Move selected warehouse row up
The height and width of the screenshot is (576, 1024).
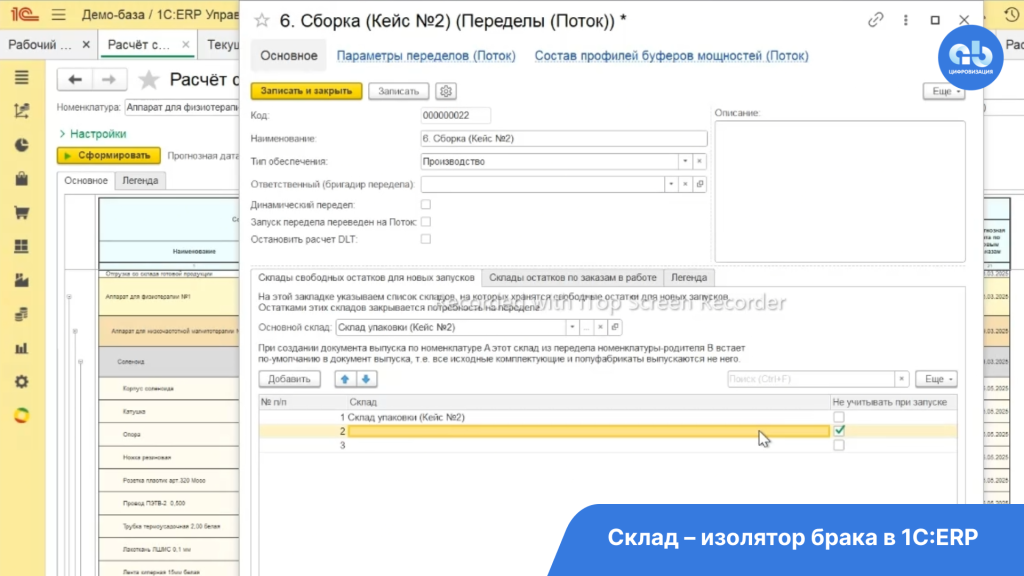coord(345,379)
